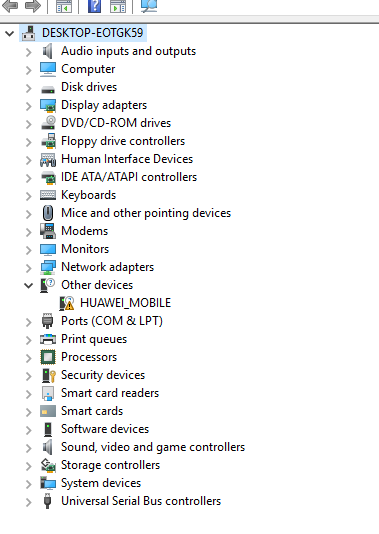Click the Print queues printer icon
The height and width of the screenshot is (534, 379).
(48, 339)
